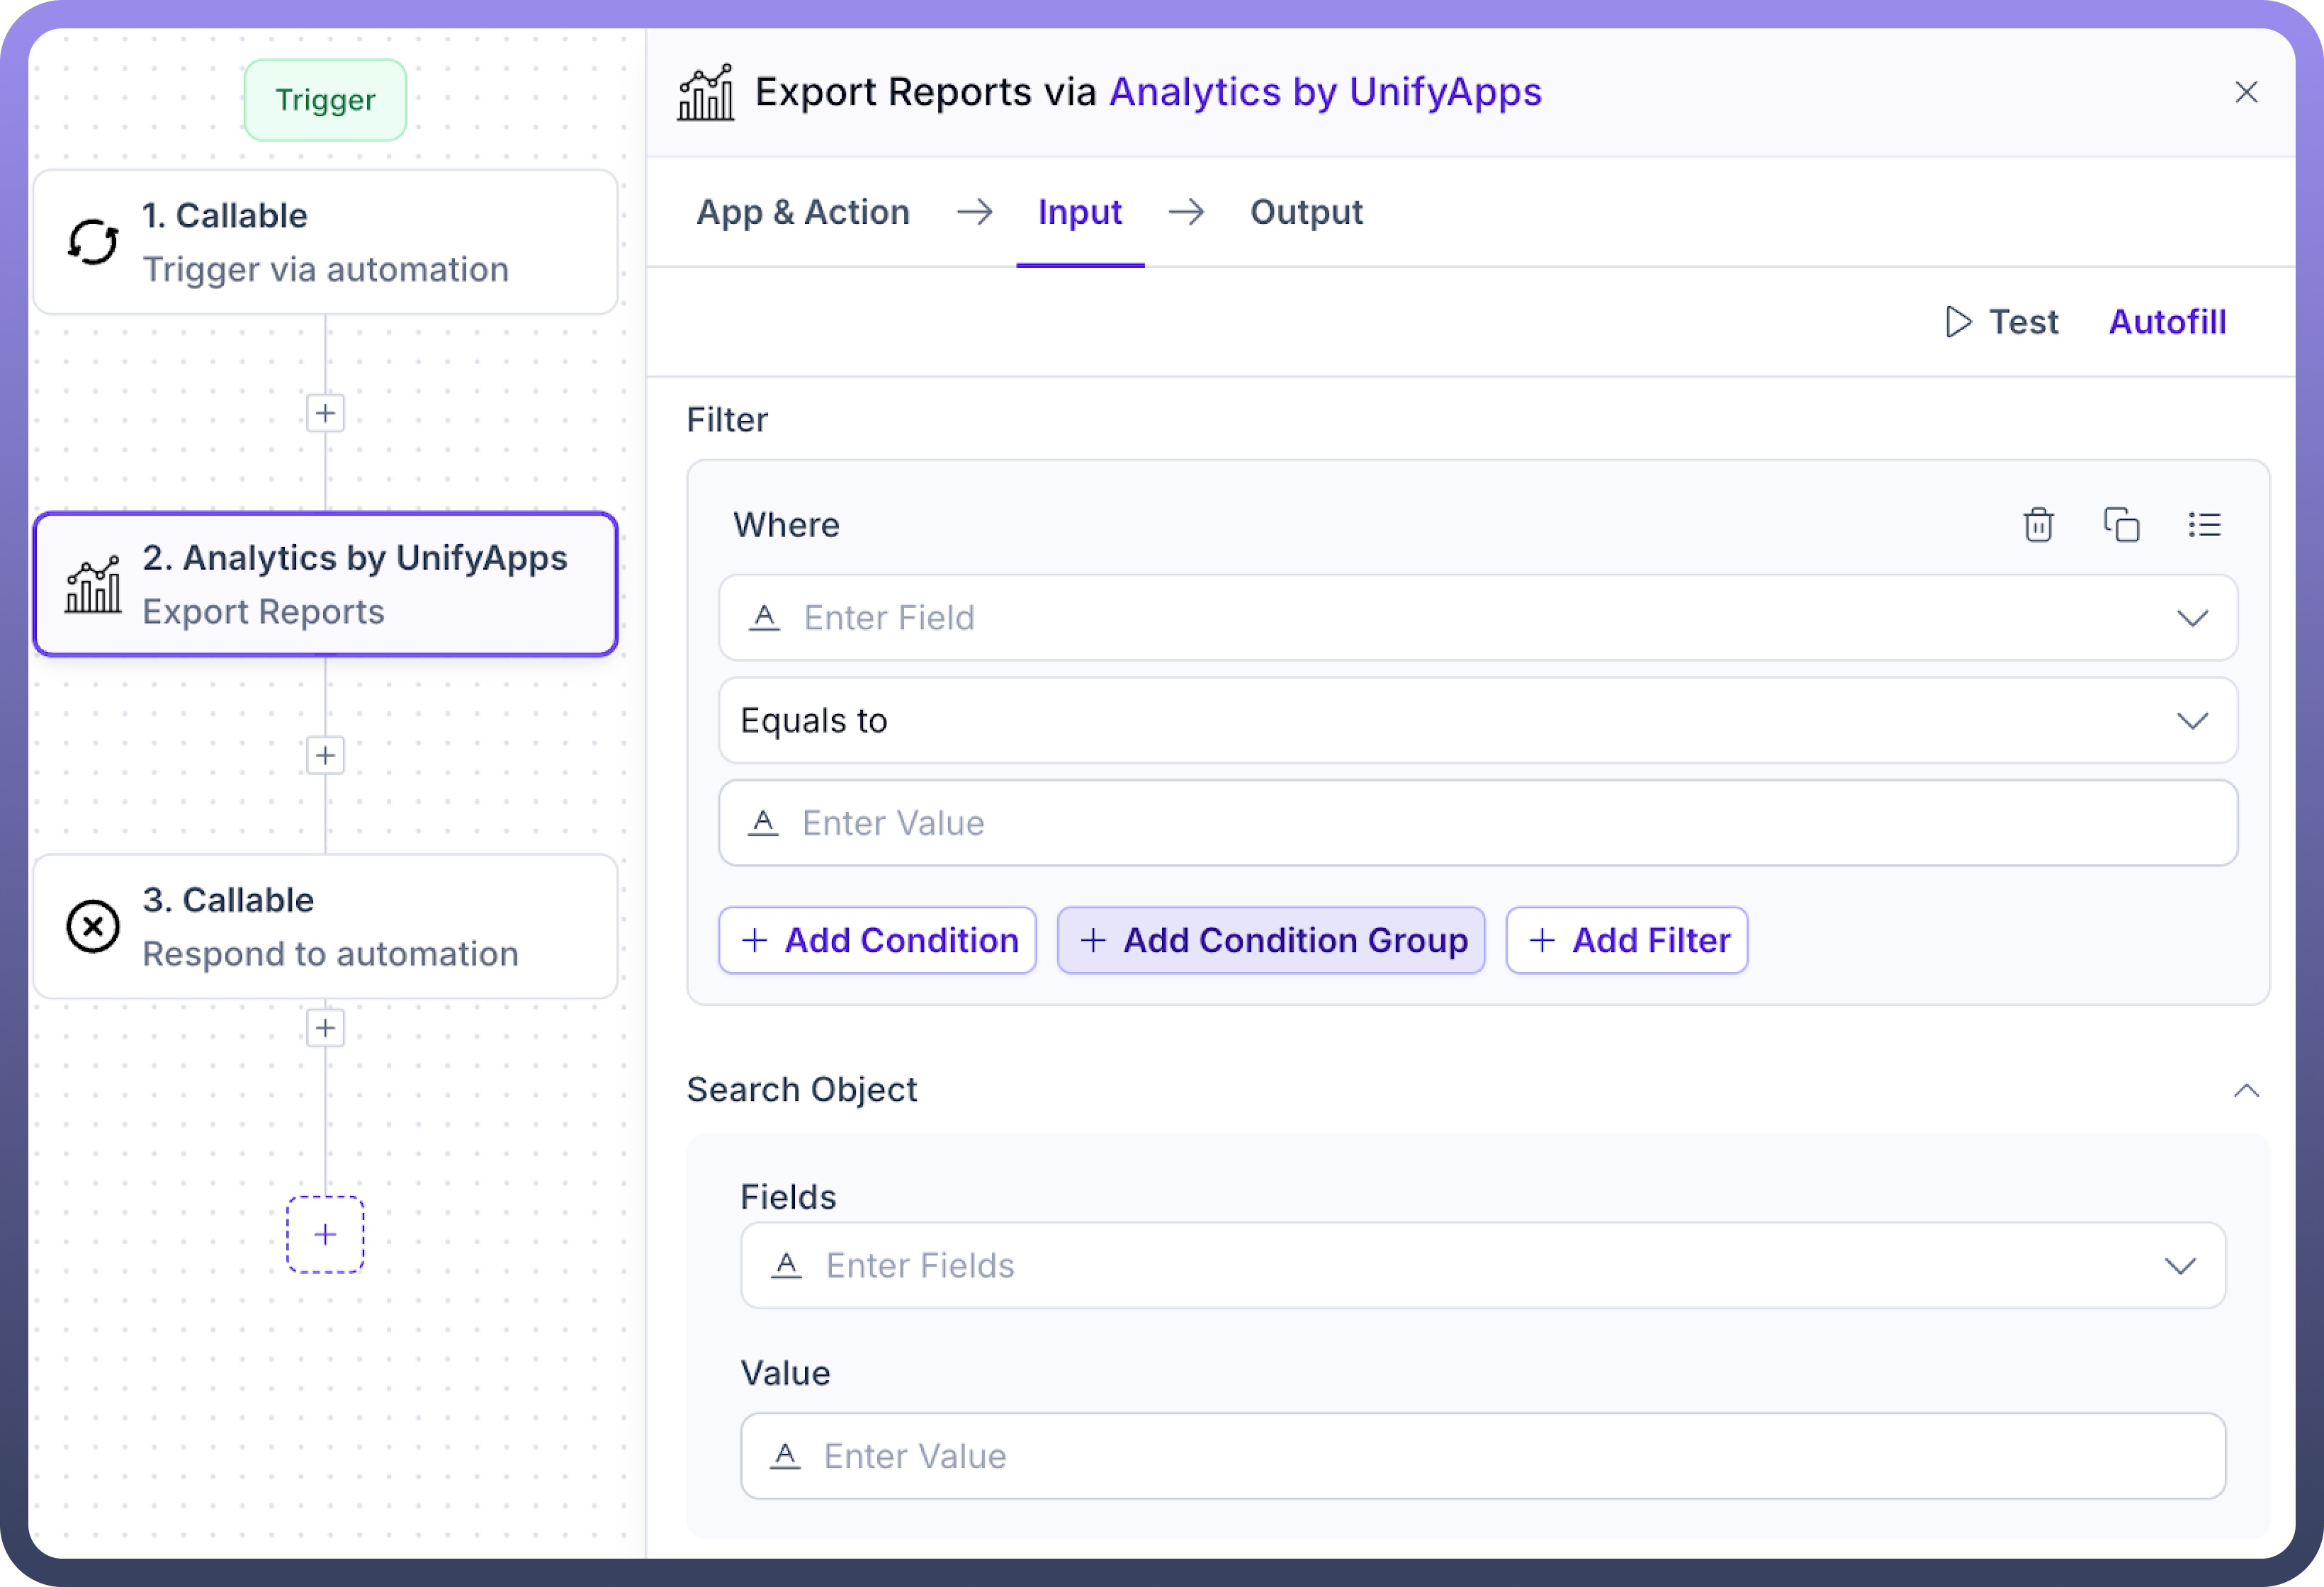Image resolution: width=2324 pixels, height=1587 pixels.
Task: Collapse the Search Object section
Action: point(2246,1090)
